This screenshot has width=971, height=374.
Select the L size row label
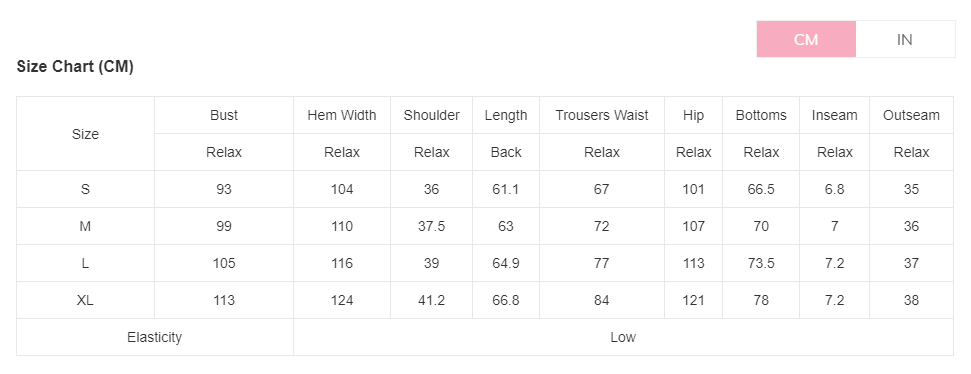pyautogui.click(x=85, y=263)
